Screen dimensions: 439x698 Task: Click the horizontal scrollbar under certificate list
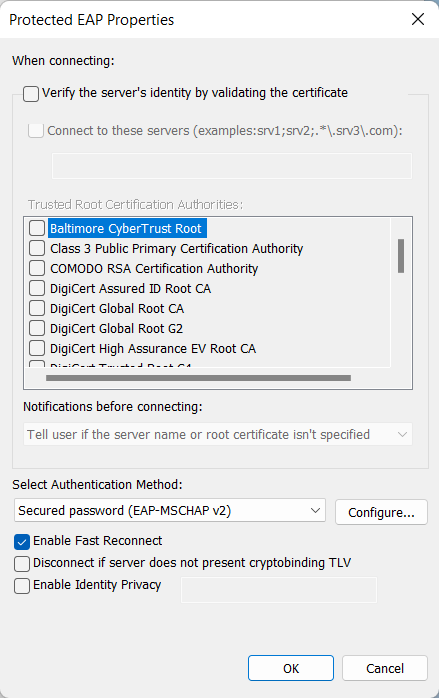point(198,378)
